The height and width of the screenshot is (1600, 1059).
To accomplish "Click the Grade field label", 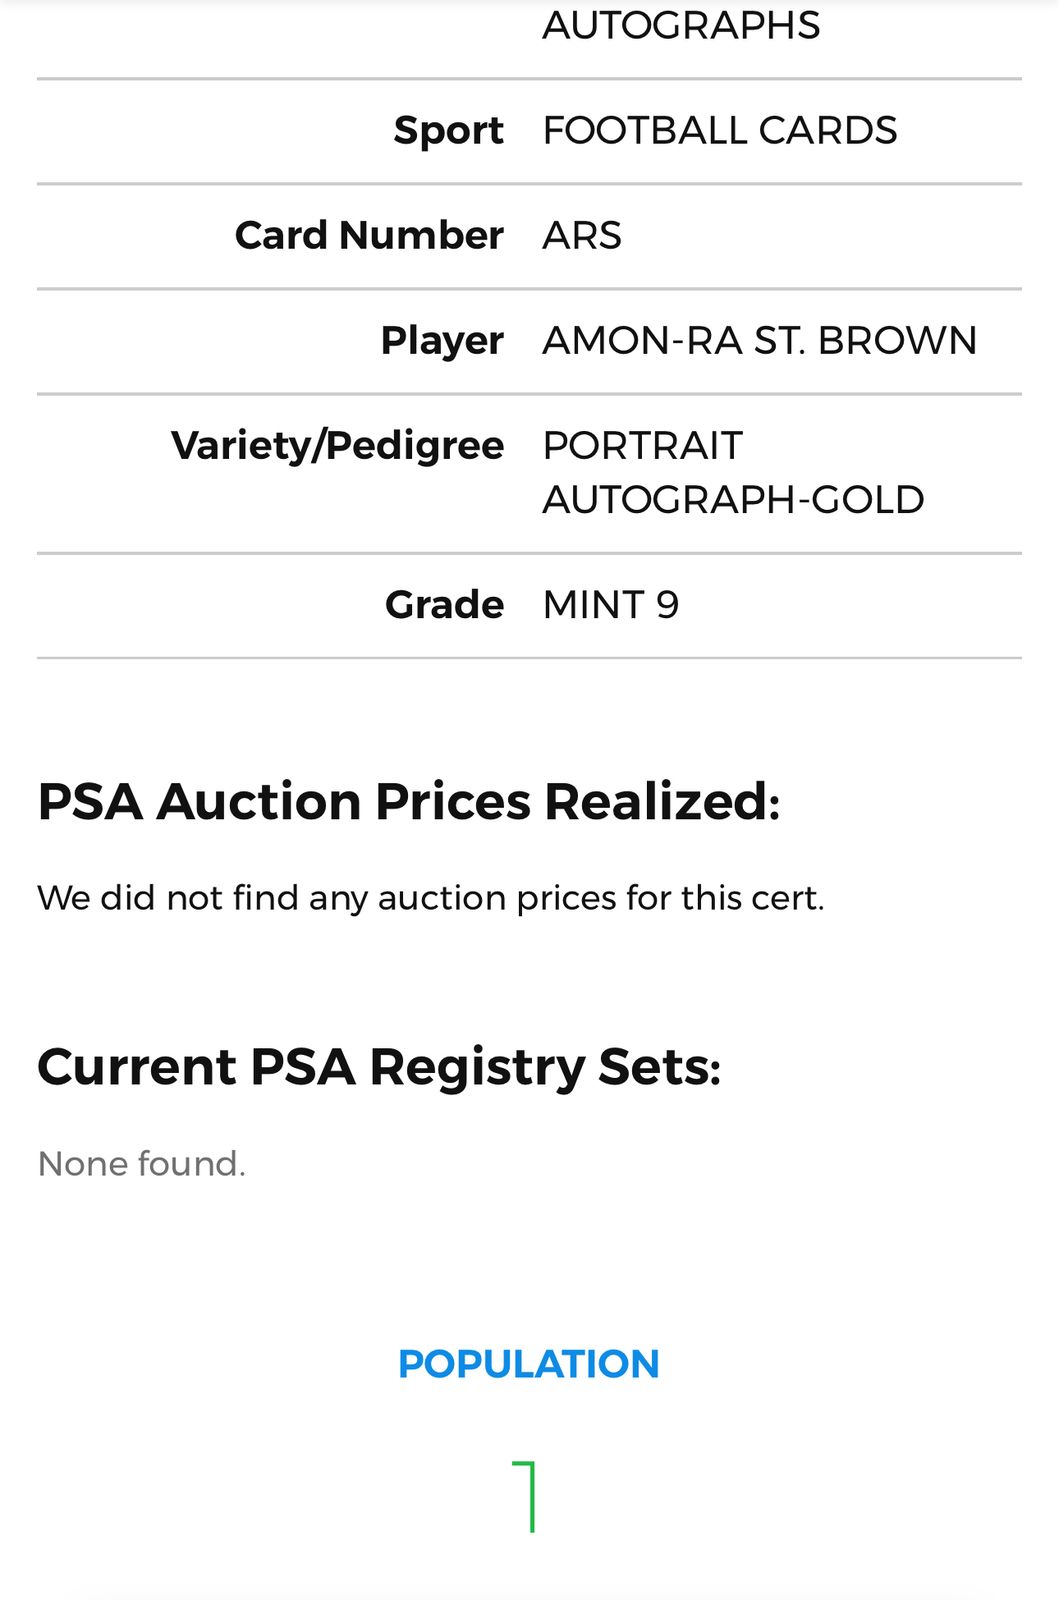I will tap(444, 605).
